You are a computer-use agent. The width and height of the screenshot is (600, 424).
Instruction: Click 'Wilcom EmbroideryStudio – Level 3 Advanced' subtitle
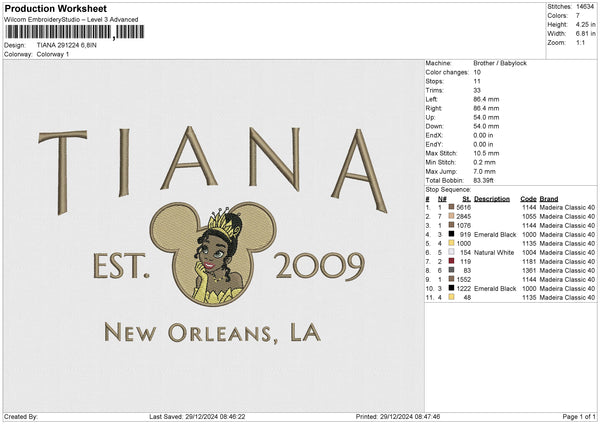click(x=71, y=20)
